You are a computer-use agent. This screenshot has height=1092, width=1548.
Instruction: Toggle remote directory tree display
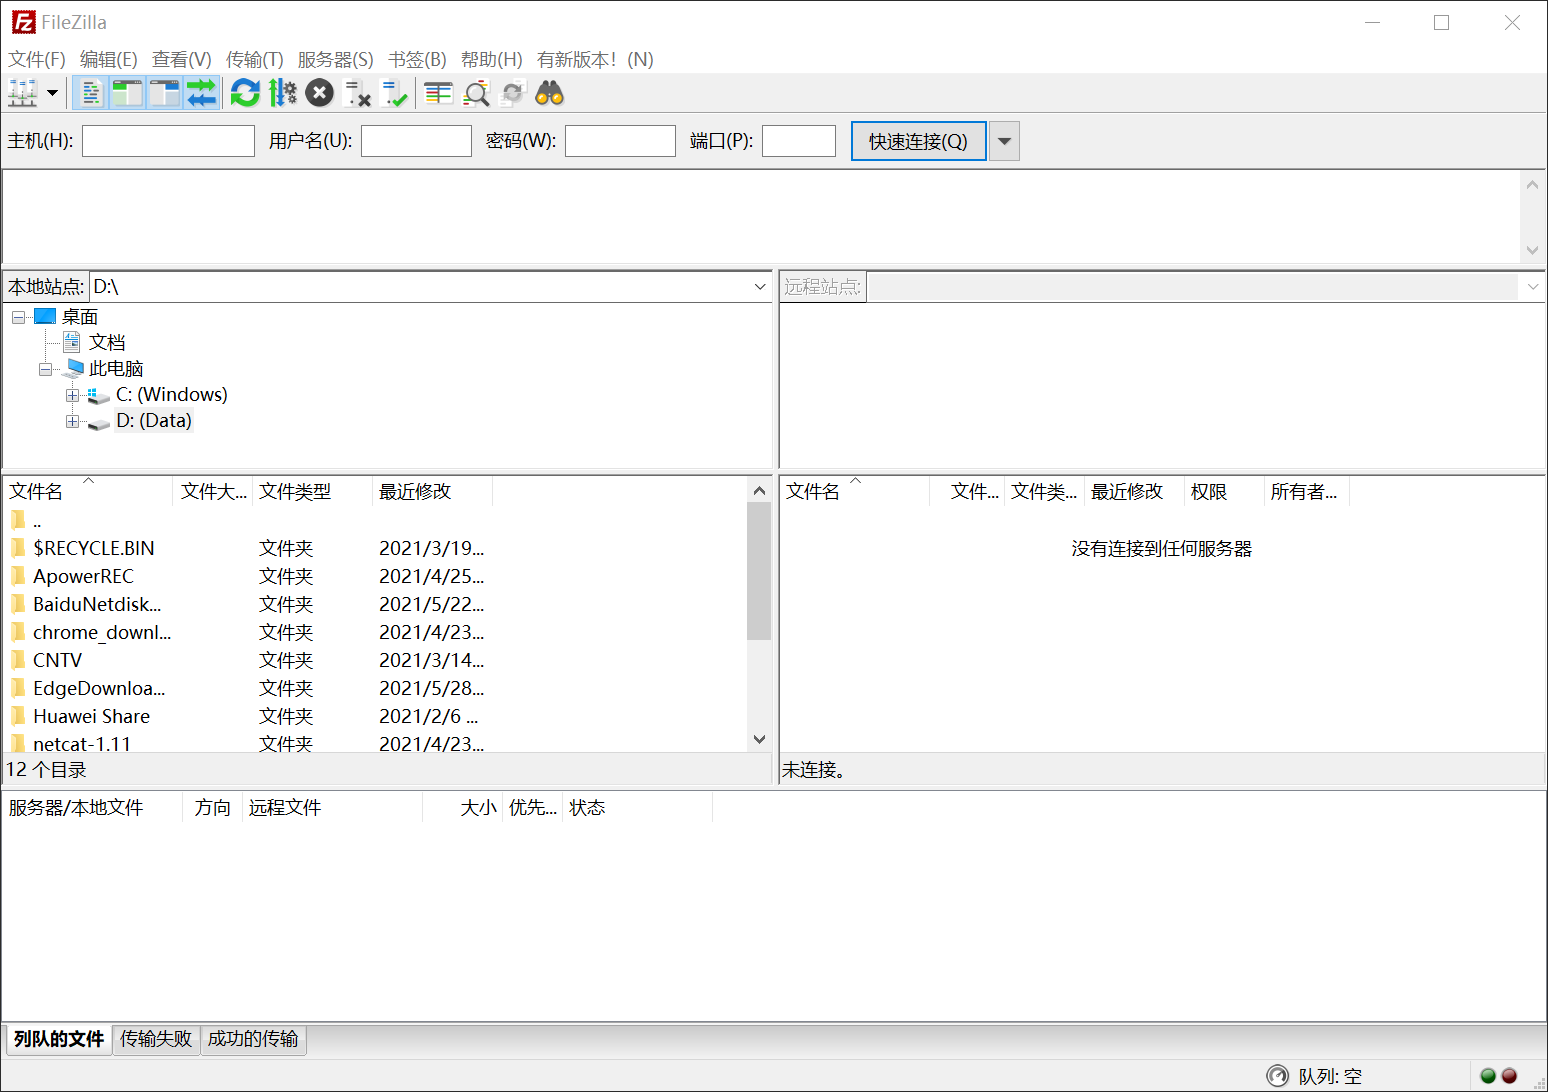(x=164, y=93)
